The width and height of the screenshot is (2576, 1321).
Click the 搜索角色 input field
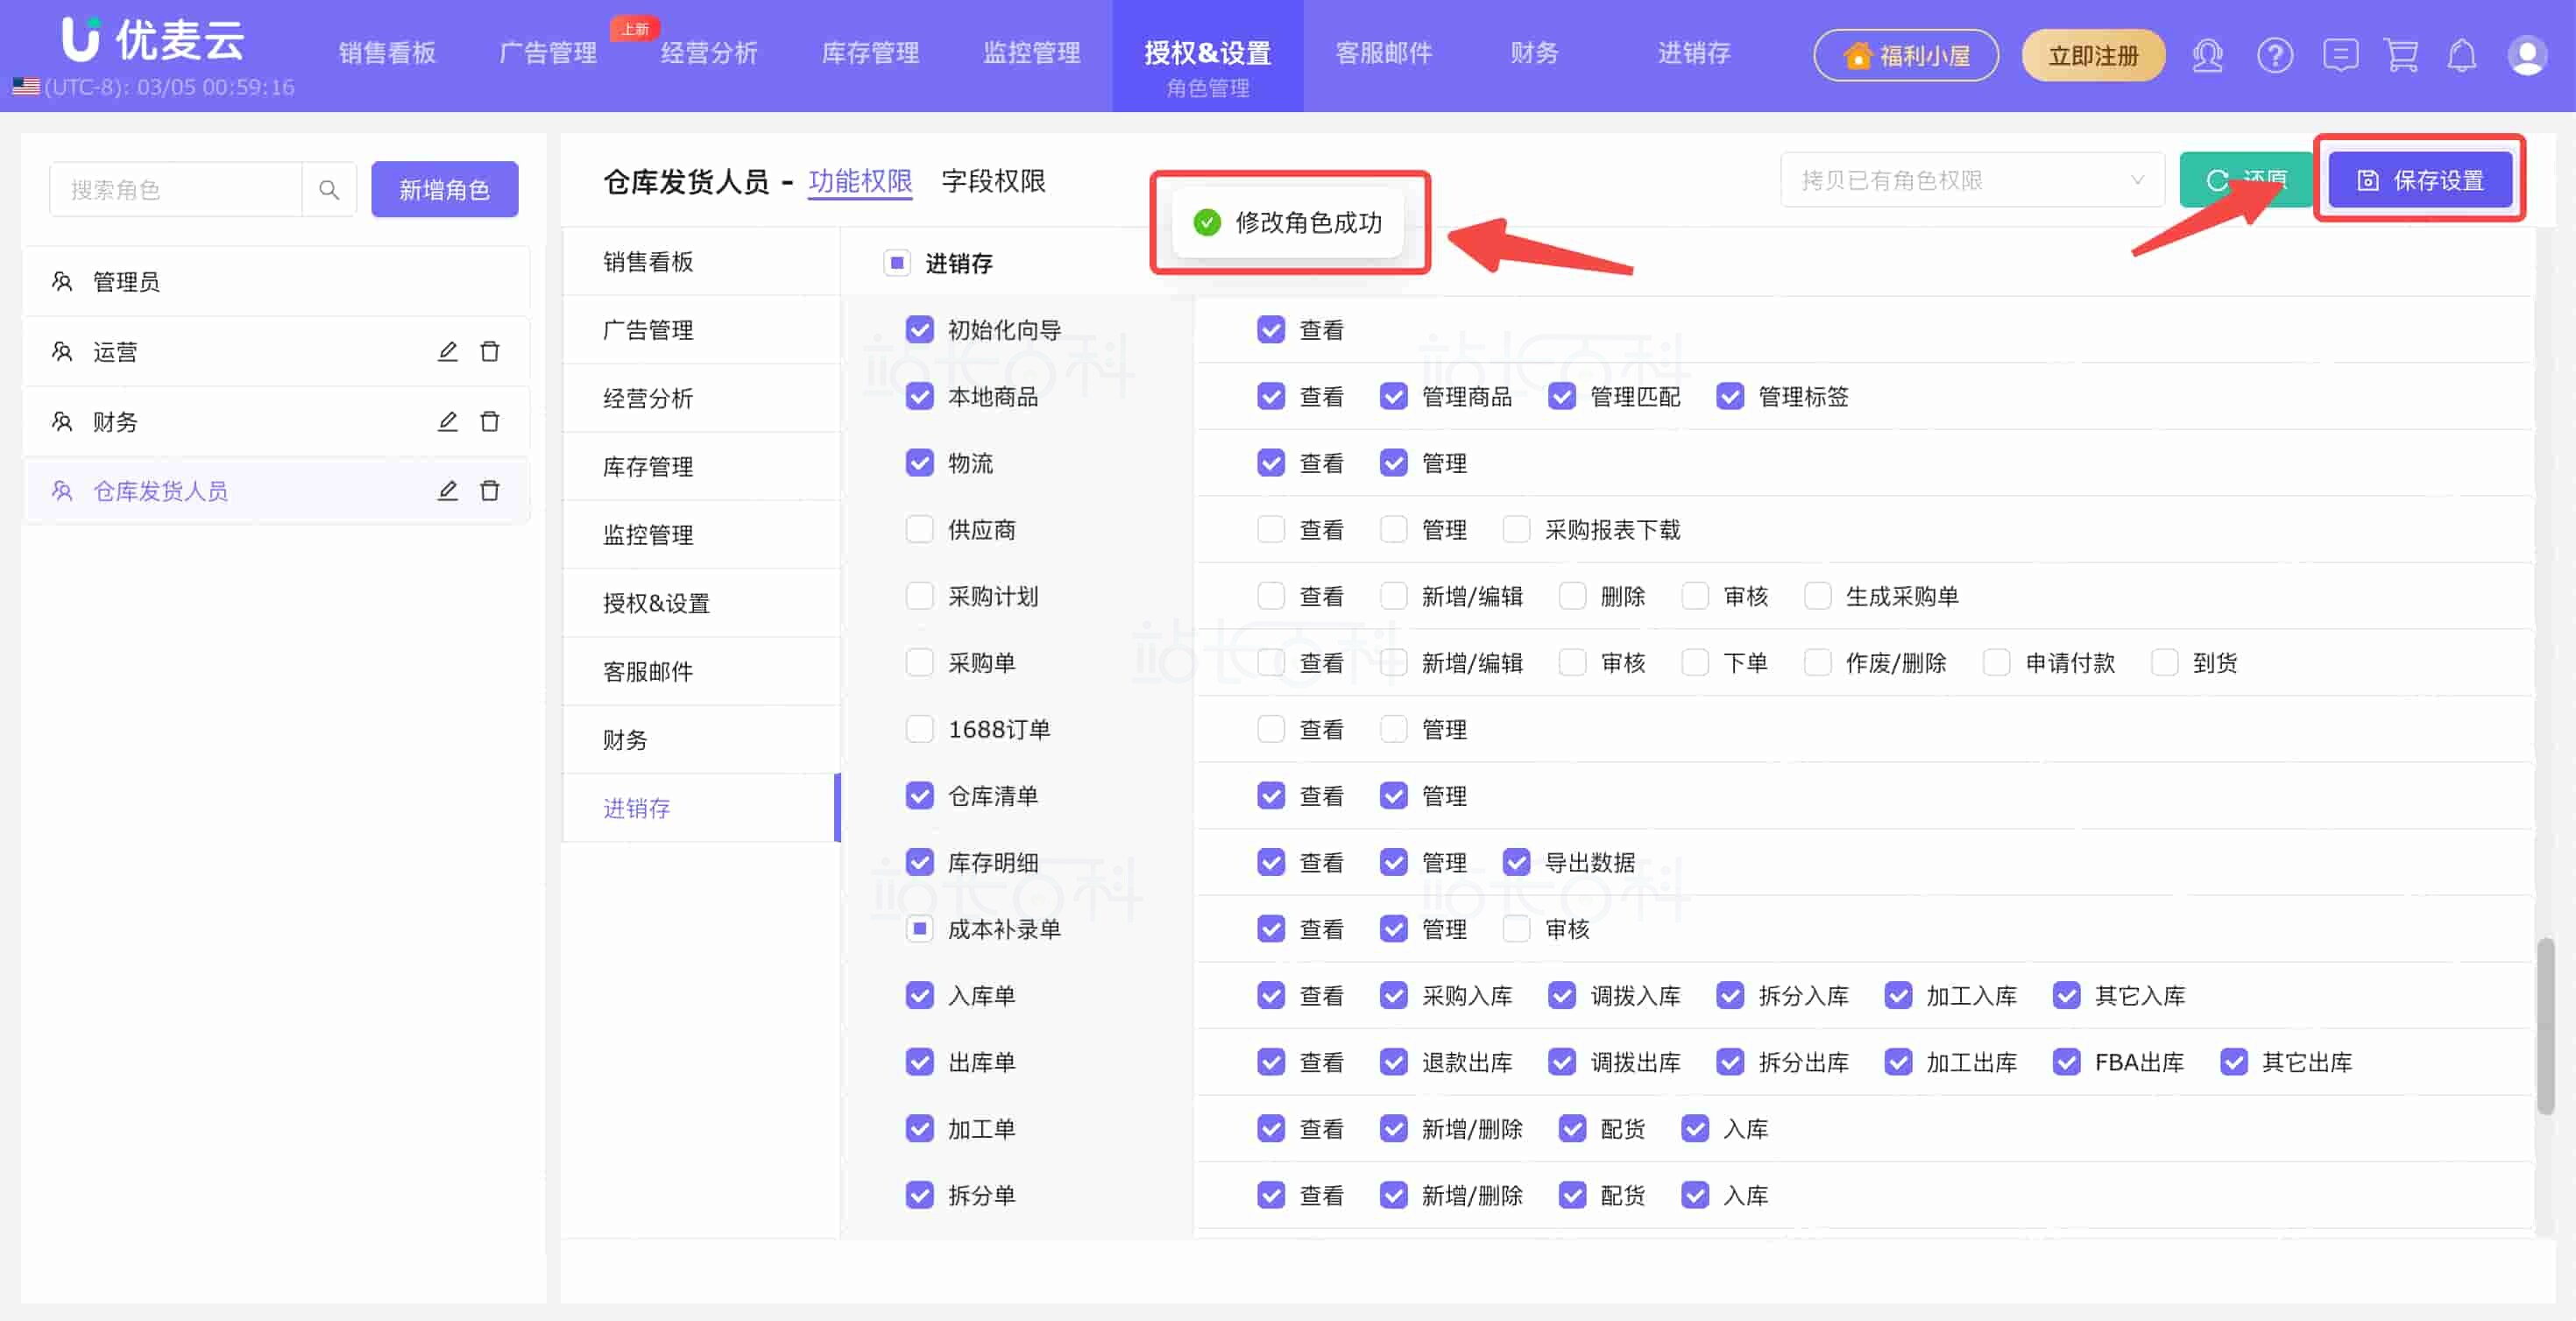pos(176,189)
